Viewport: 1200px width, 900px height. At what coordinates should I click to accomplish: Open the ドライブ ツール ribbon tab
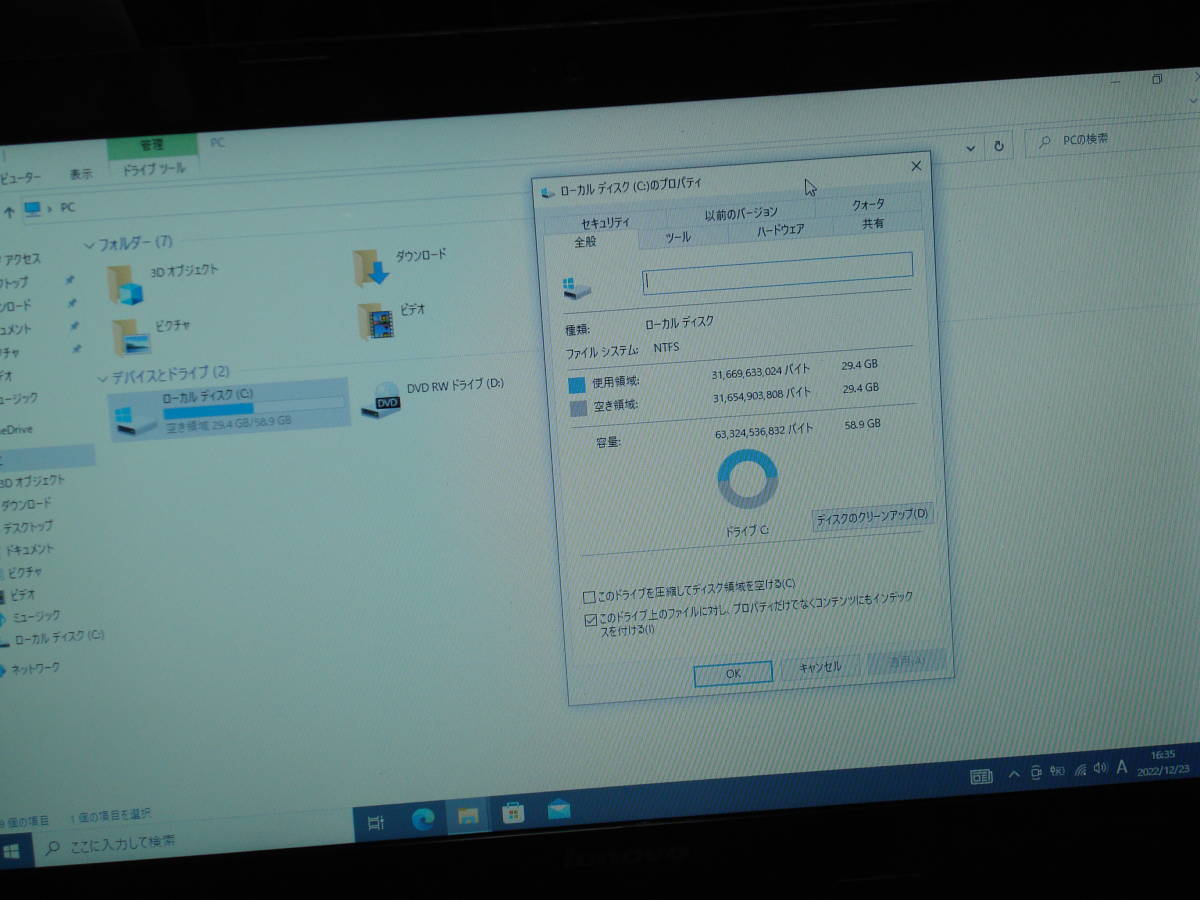(154, 170)
